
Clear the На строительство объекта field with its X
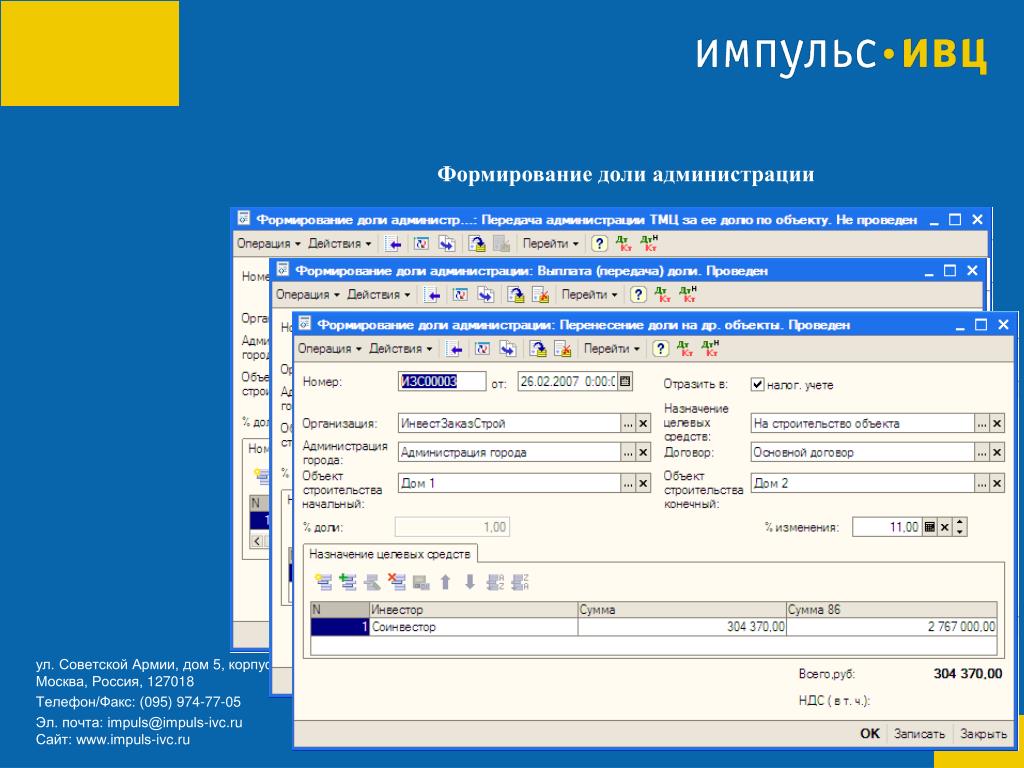click(x=997, y=424)
